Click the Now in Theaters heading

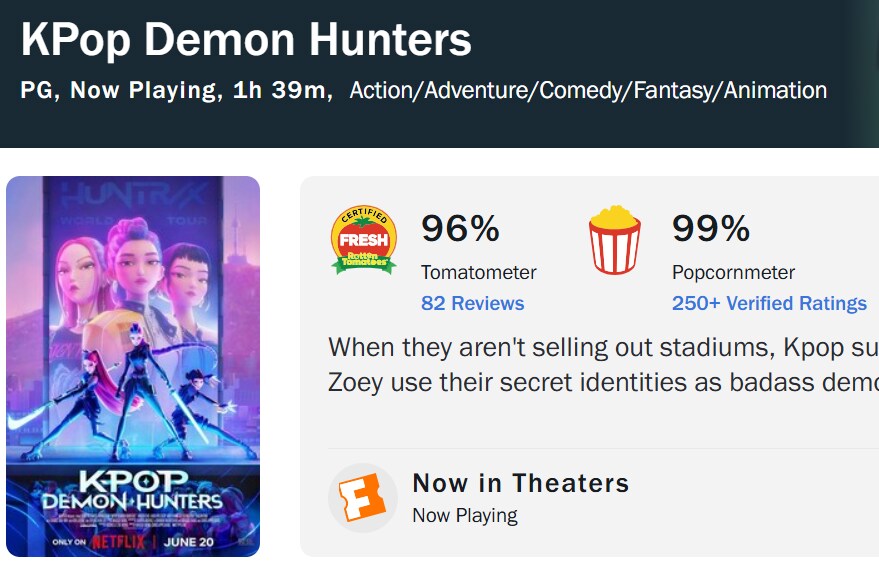pyautogui.click(x=521, y=483)
